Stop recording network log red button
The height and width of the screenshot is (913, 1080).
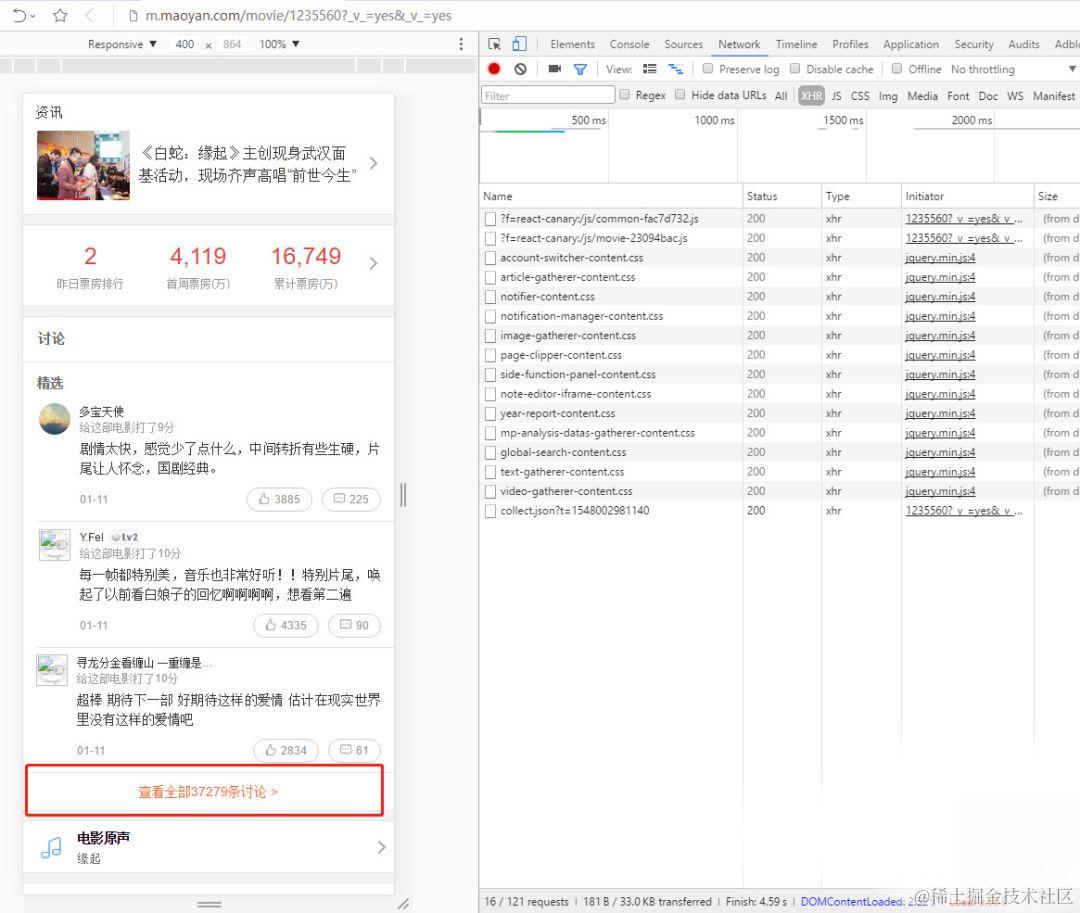(x=494, y=69)
